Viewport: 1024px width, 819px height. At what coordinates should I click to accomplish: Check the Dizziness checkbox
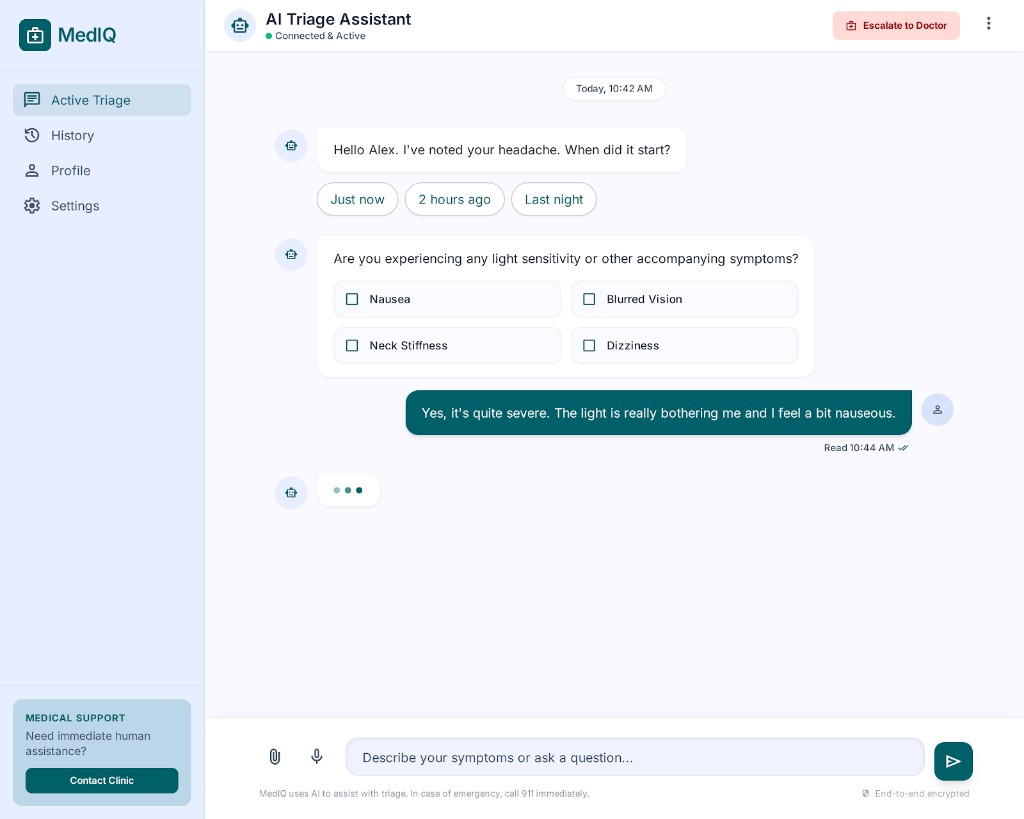(x=589, y=345)
